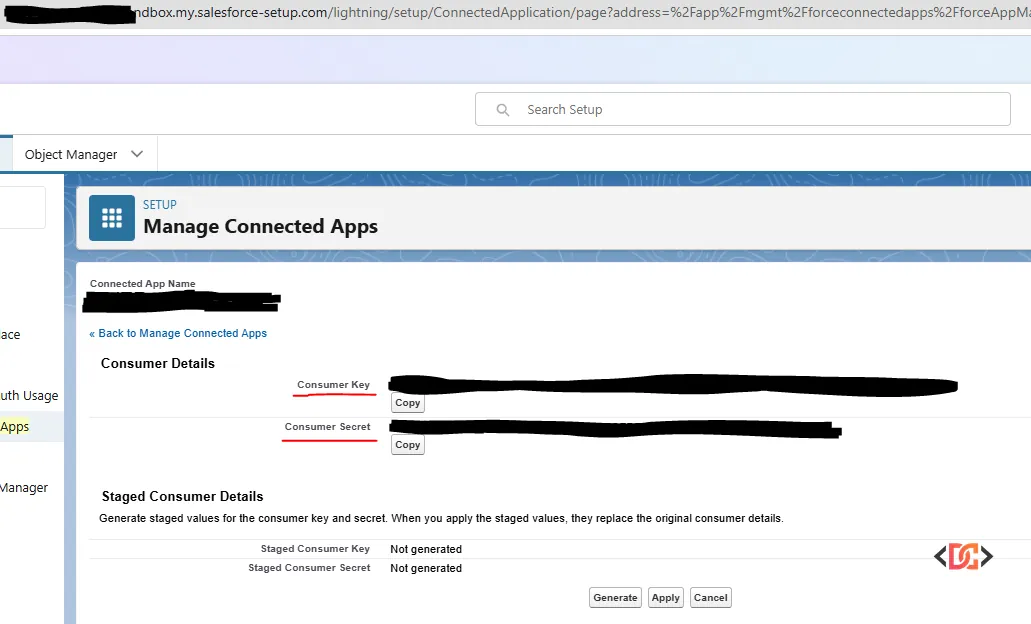The image size is (1031, 624).
Task: Click the Generate staged values button
Action: point(615,597)
